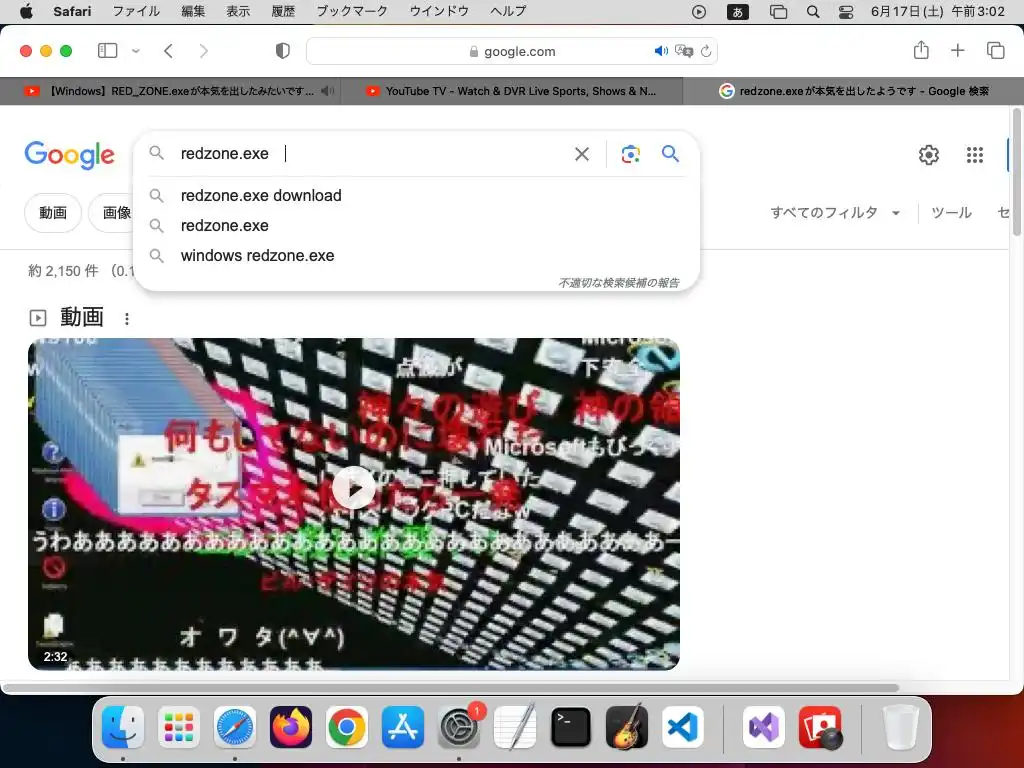Open ツール search tools

coord(951,213)
